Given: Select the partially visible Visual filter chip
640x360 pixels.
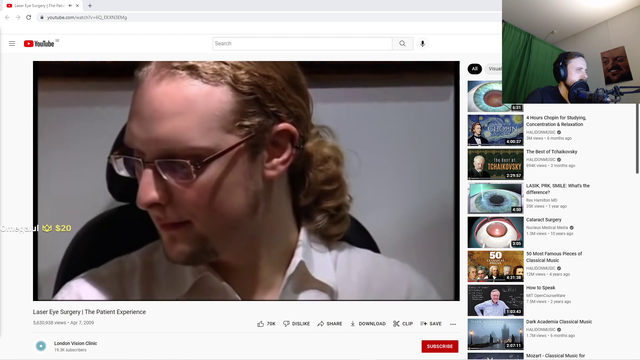Looking at the screenshot, I should point(493,69).
